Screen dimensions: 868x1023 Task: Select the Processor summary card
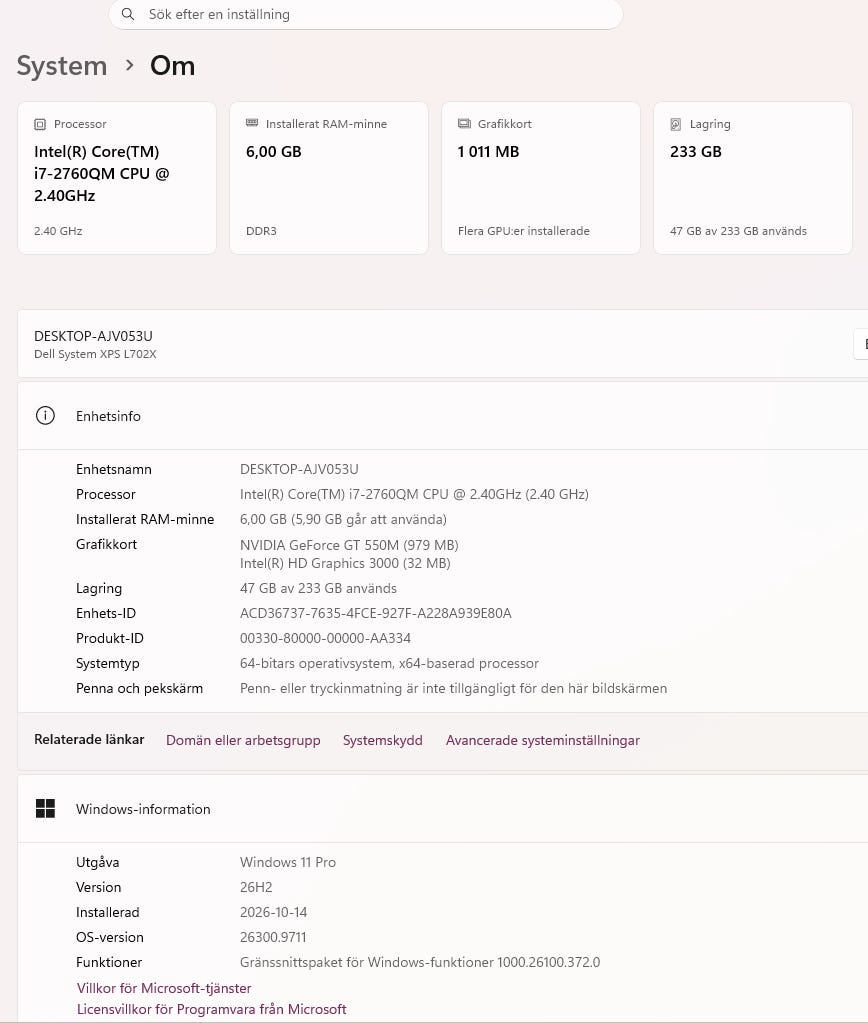pos(117,177)
